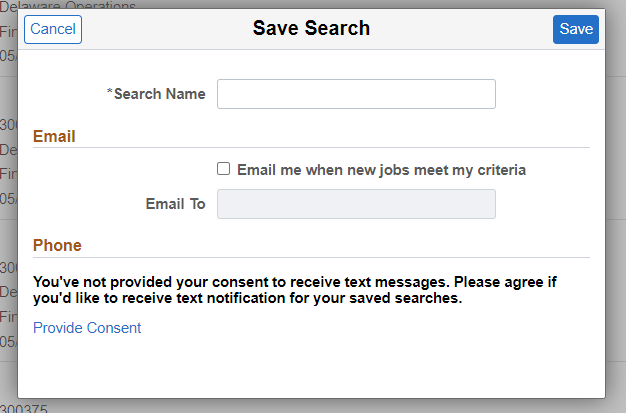Click the 'Email me when new jobs' label
Image resolution: width=626 pixels, height=413 pixels.
click(381, 170)
